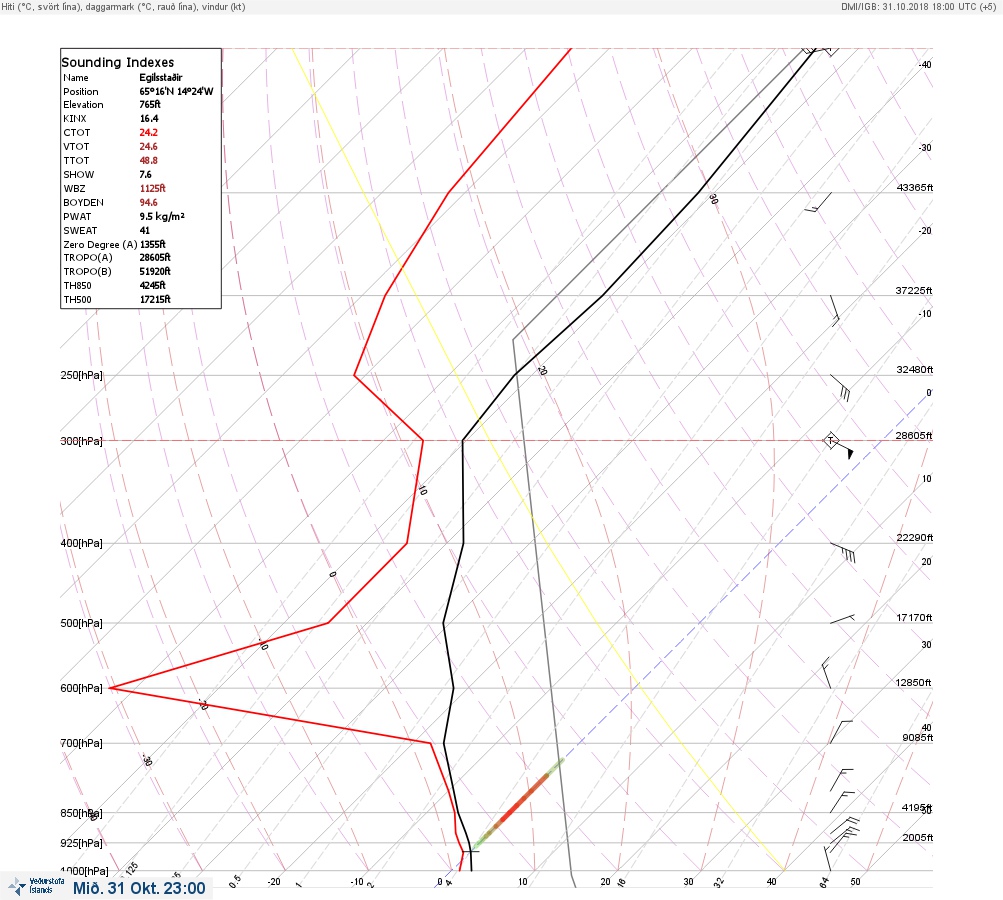
Task: Click the BOYDEN value 94.6
Action: (x=148, y=203)
